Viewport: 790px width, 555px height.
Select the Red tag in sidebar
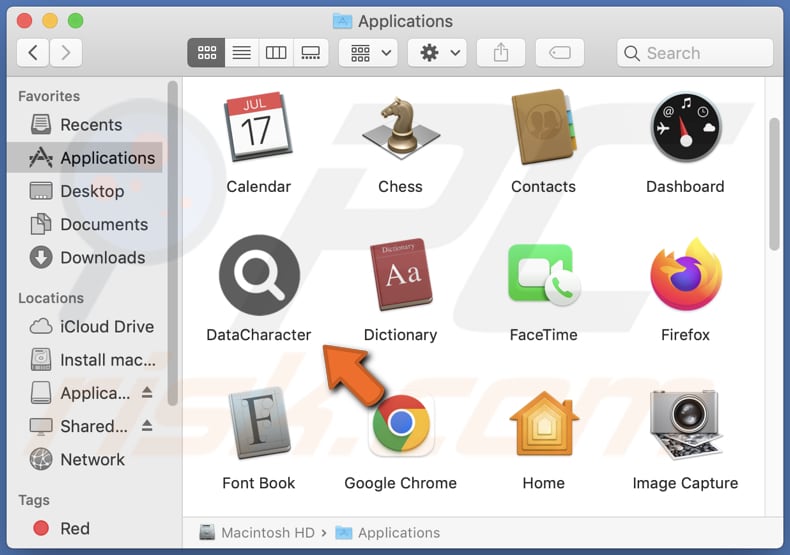point(85,528)
